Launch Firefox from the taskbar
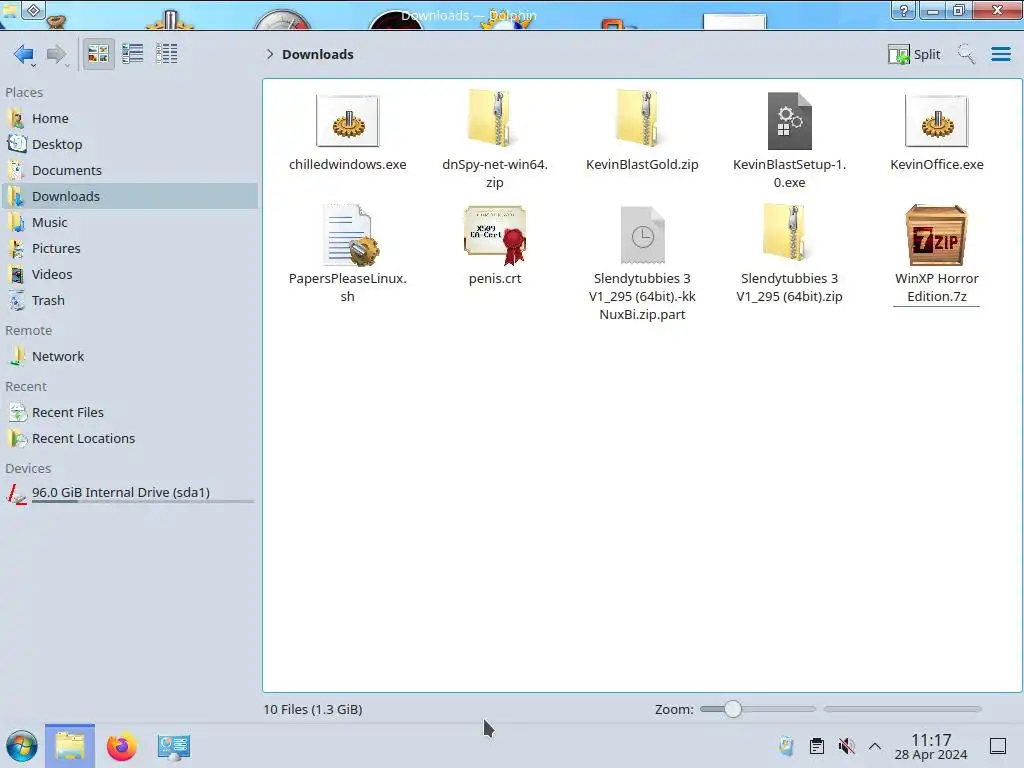1024x768 pixels. pos(121,746)
